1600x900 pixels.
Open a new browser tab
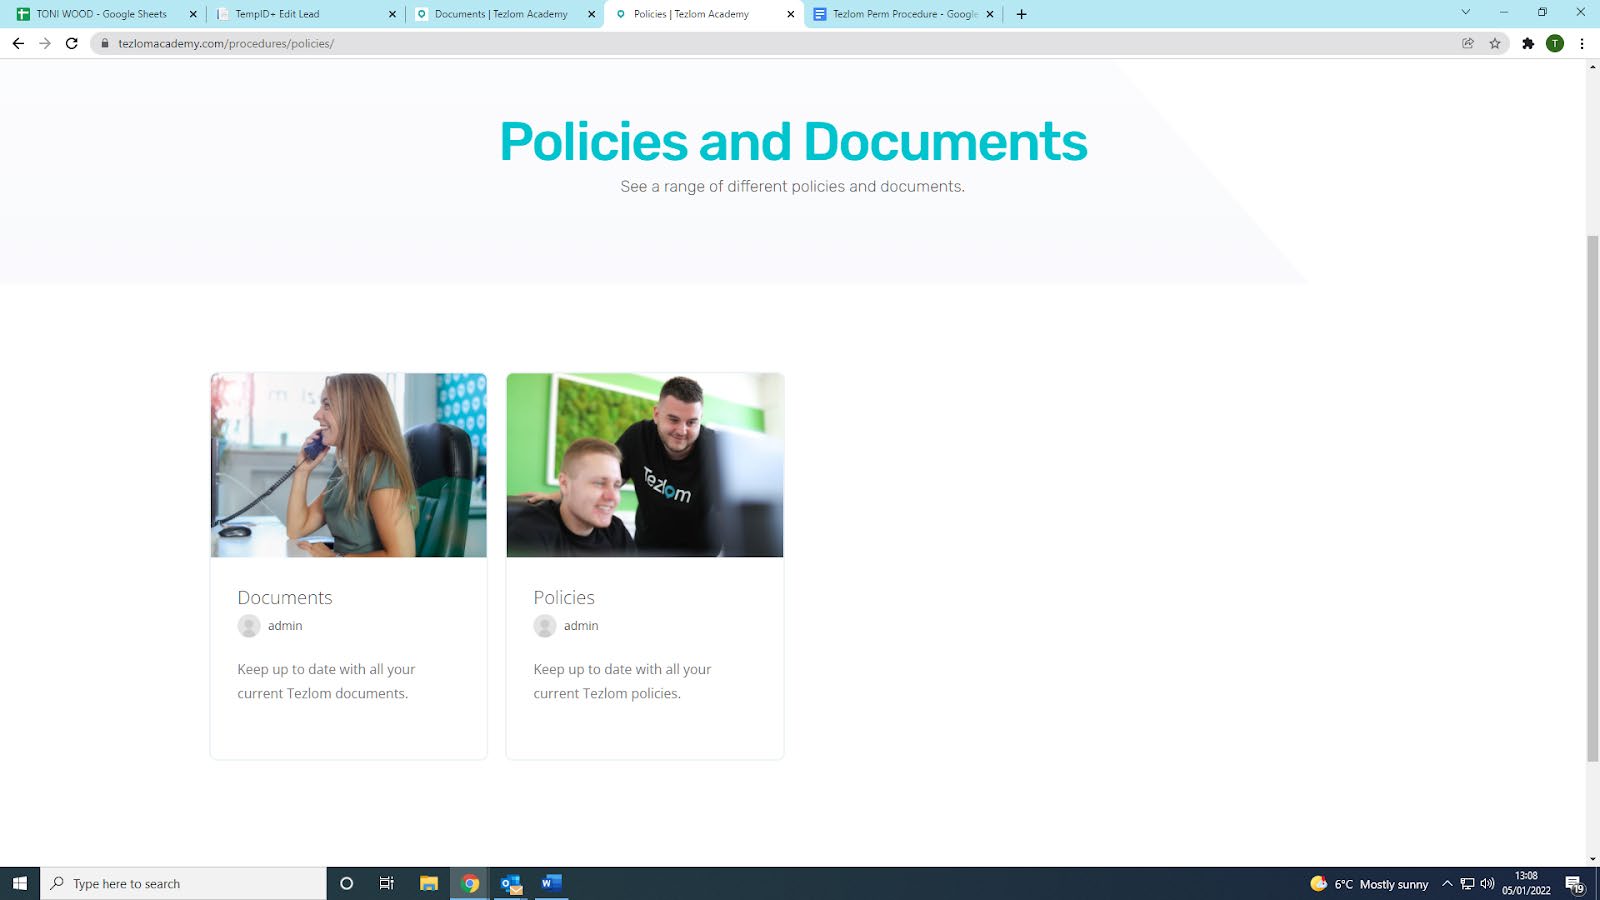click(1021, 14)
